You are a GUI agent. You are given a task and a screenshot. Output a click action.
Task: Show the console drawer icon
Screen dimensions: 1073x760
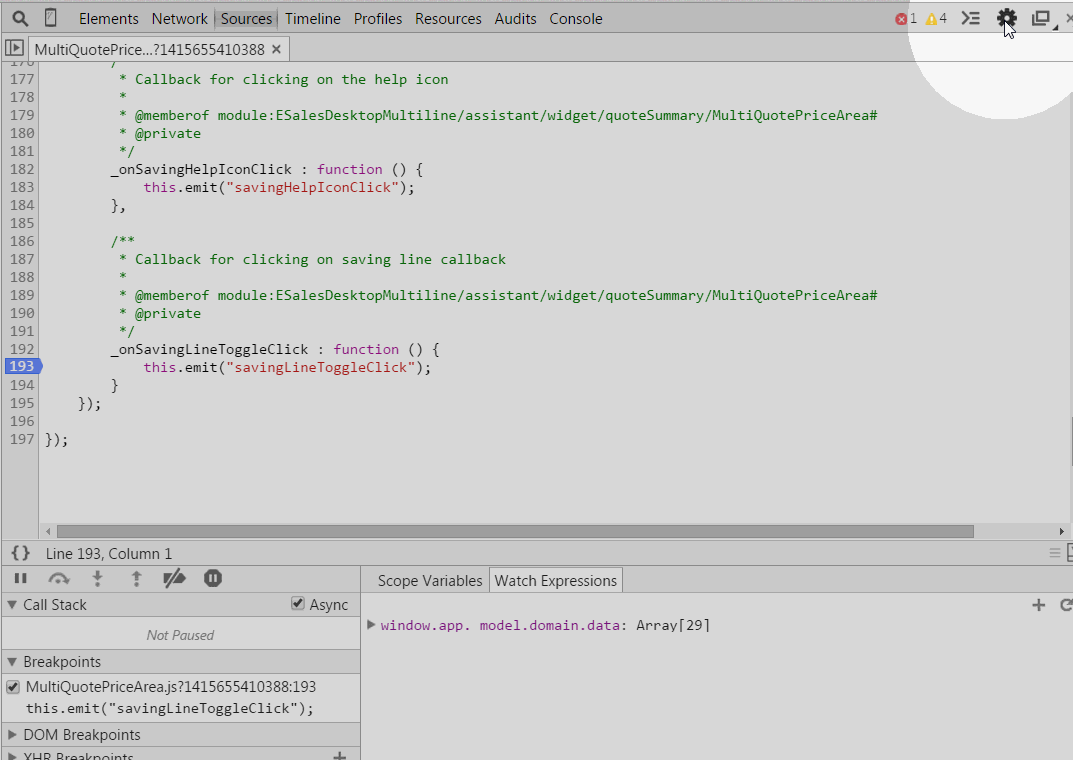click(970, 18)
